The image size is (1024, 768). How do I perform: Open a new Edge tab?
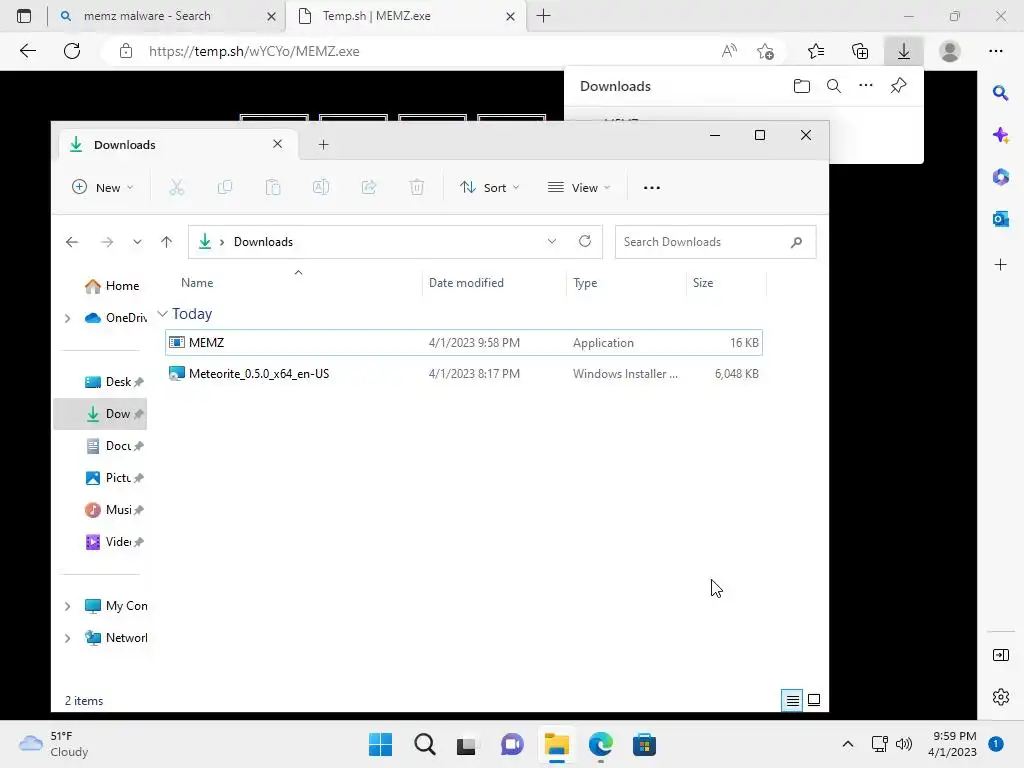(543, 16)
